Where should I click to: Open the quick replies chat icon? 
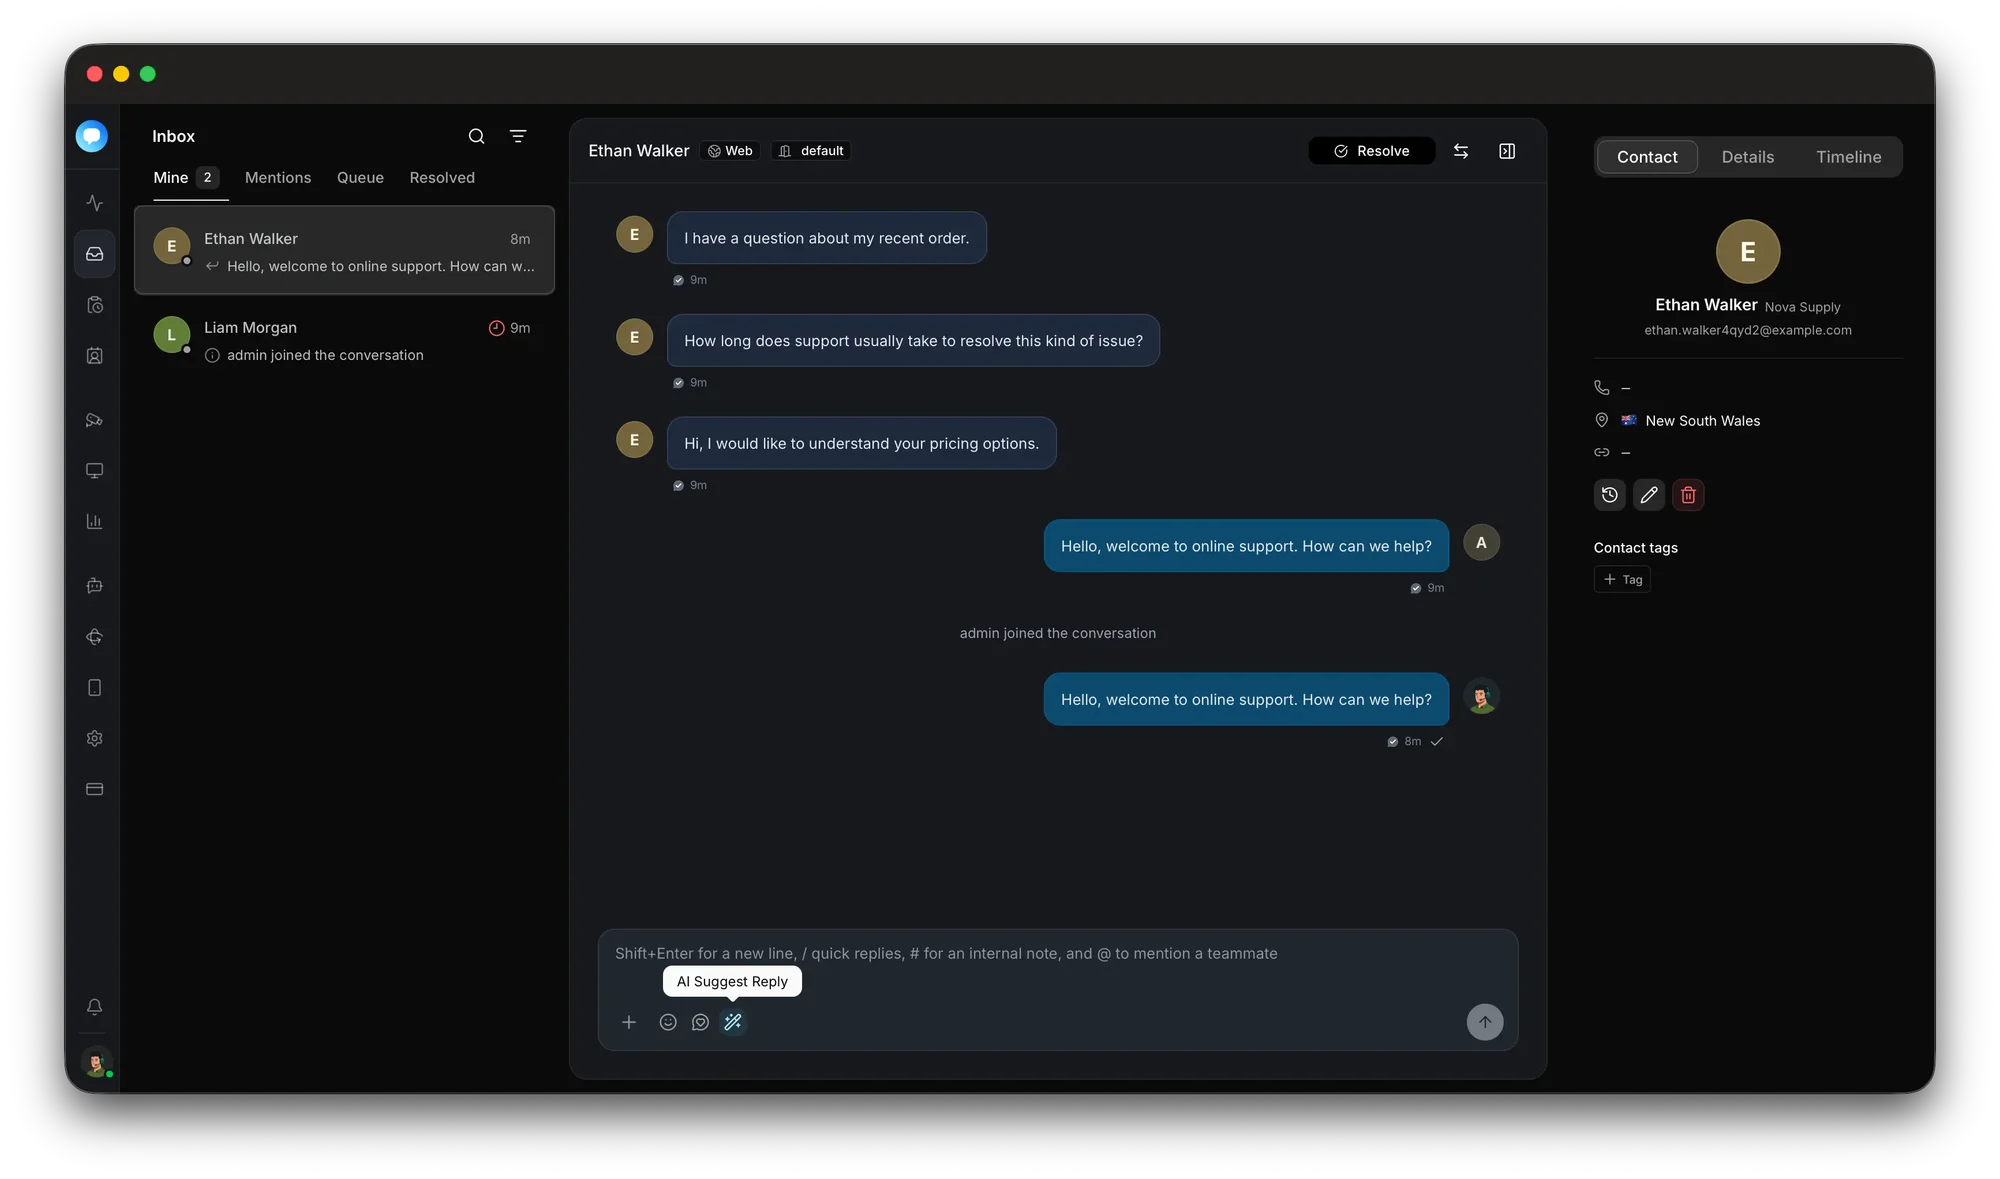(701, 1022)
